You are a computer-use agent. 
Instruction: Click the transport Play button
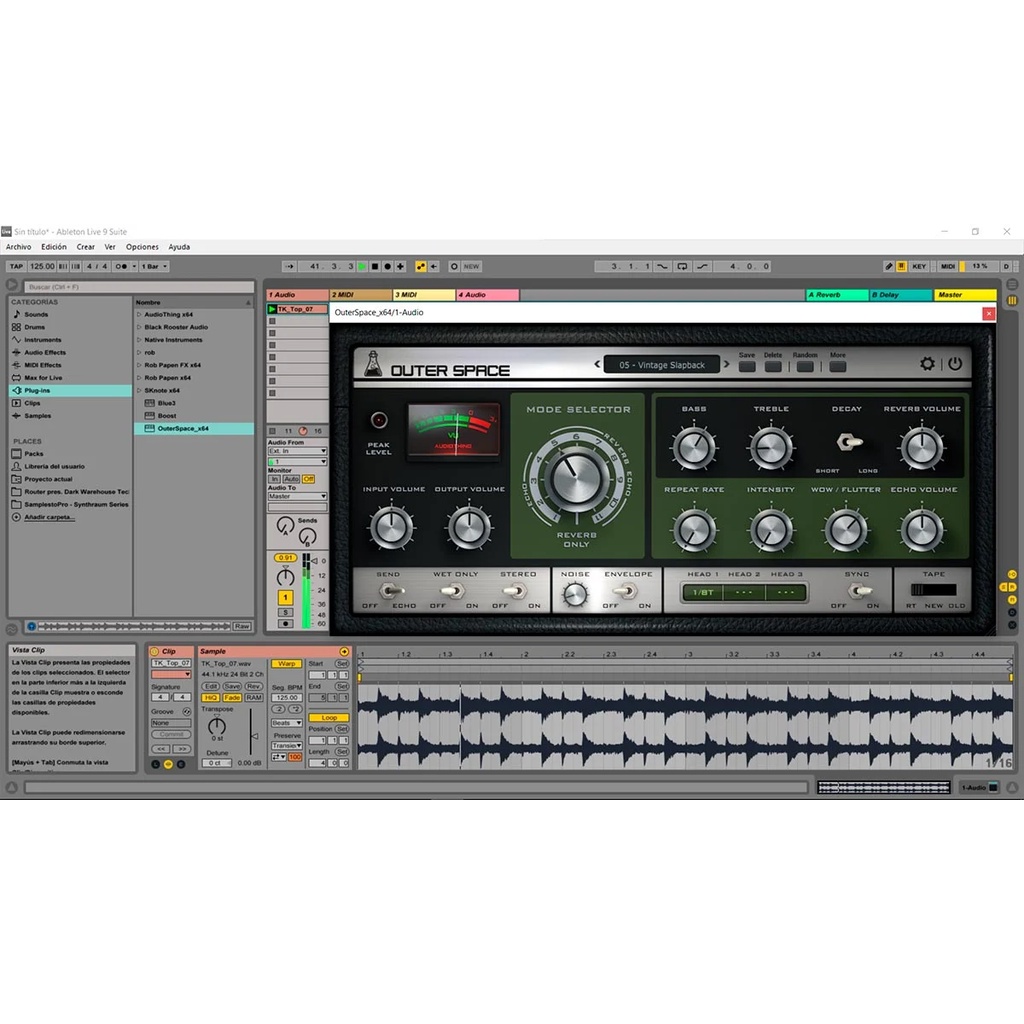point(362,266)
